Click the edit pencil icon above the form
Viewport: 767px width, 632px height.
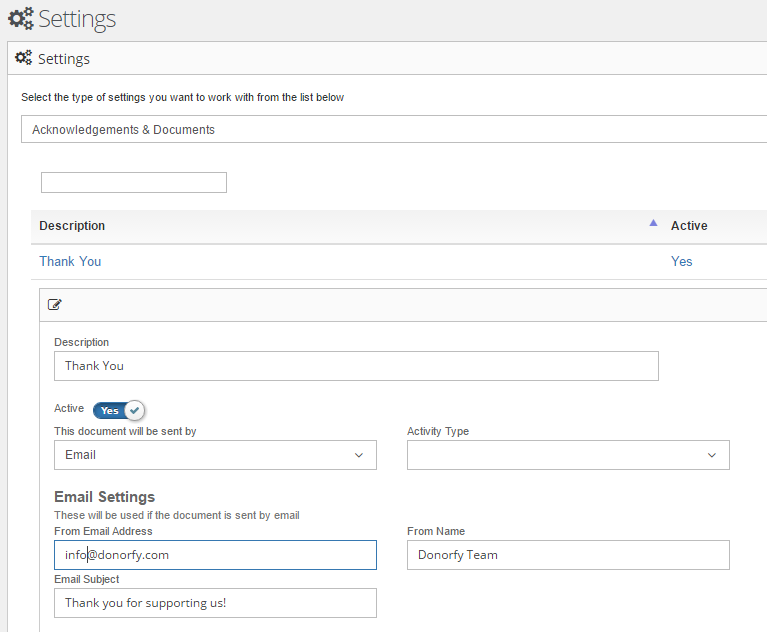pyautogui.click(x=55, y=305)
